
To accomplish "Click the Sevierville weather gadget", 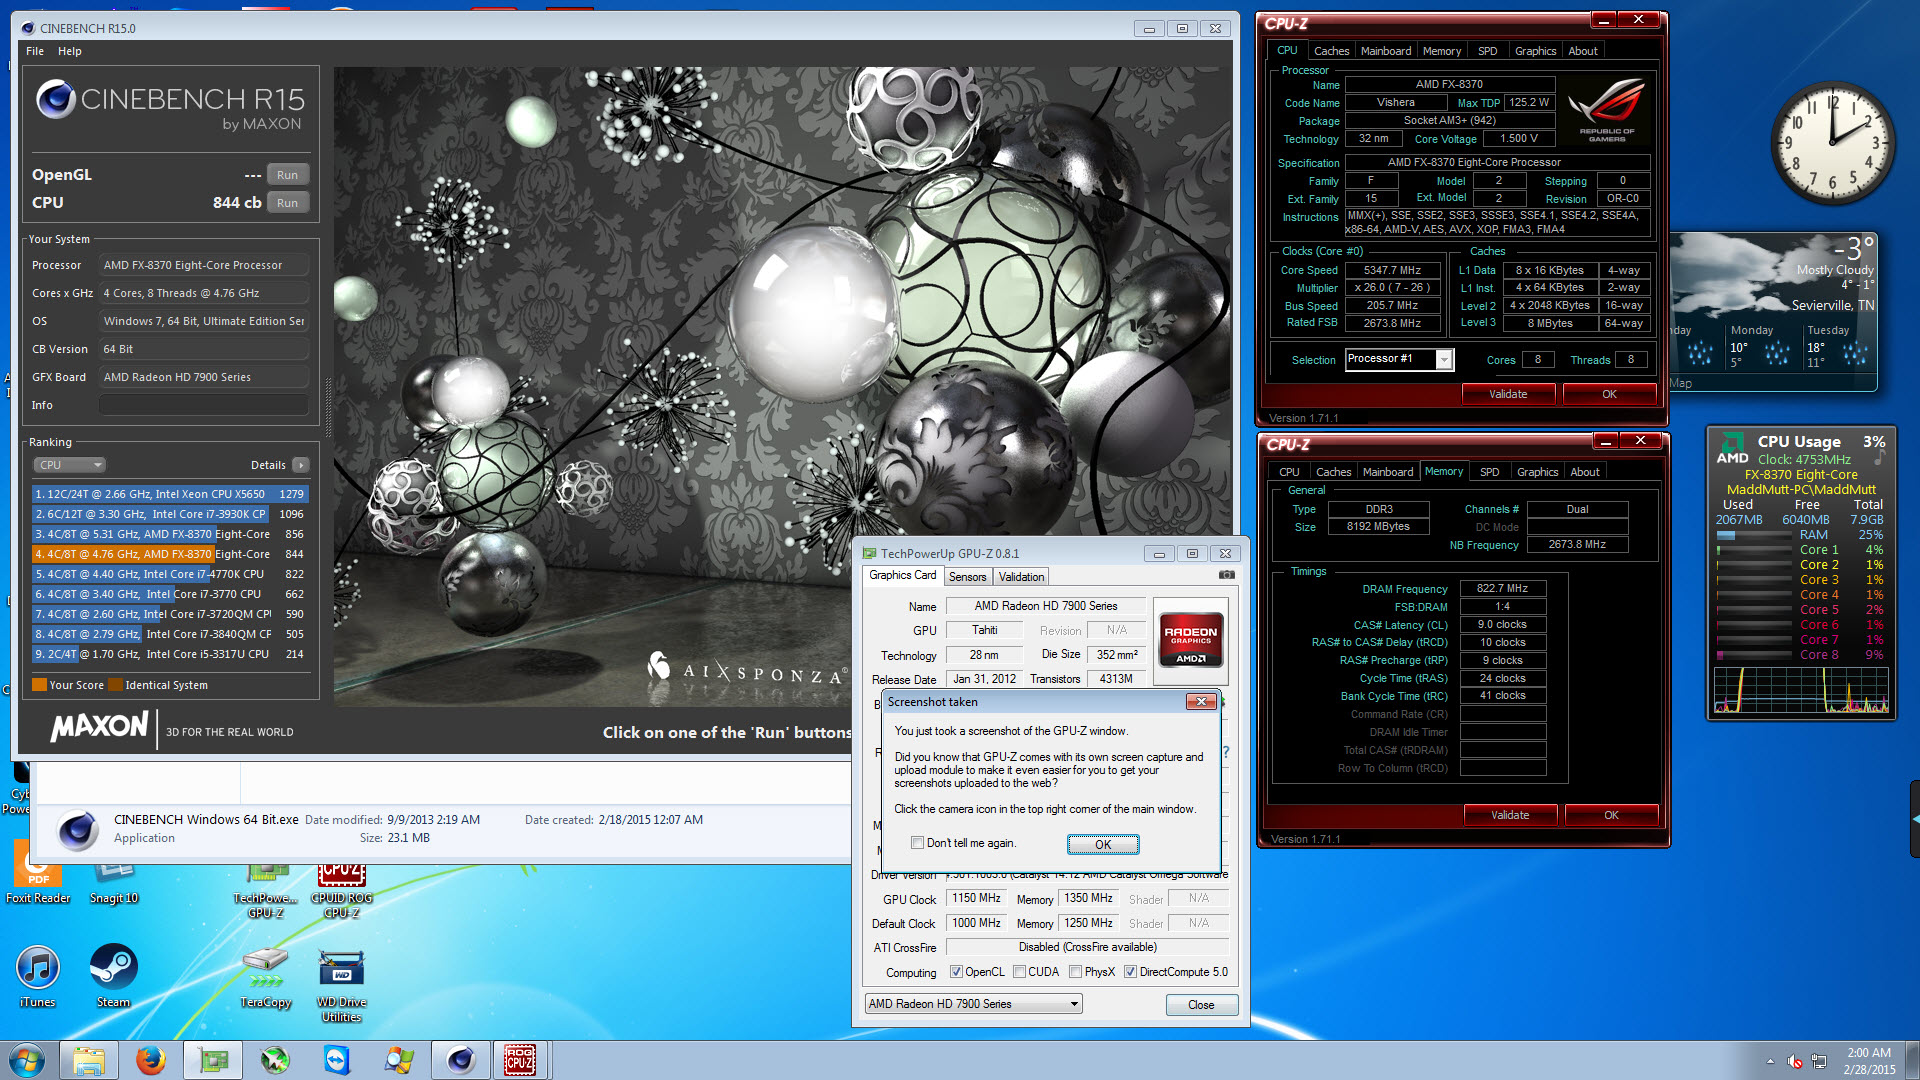I will point(1773,311).
